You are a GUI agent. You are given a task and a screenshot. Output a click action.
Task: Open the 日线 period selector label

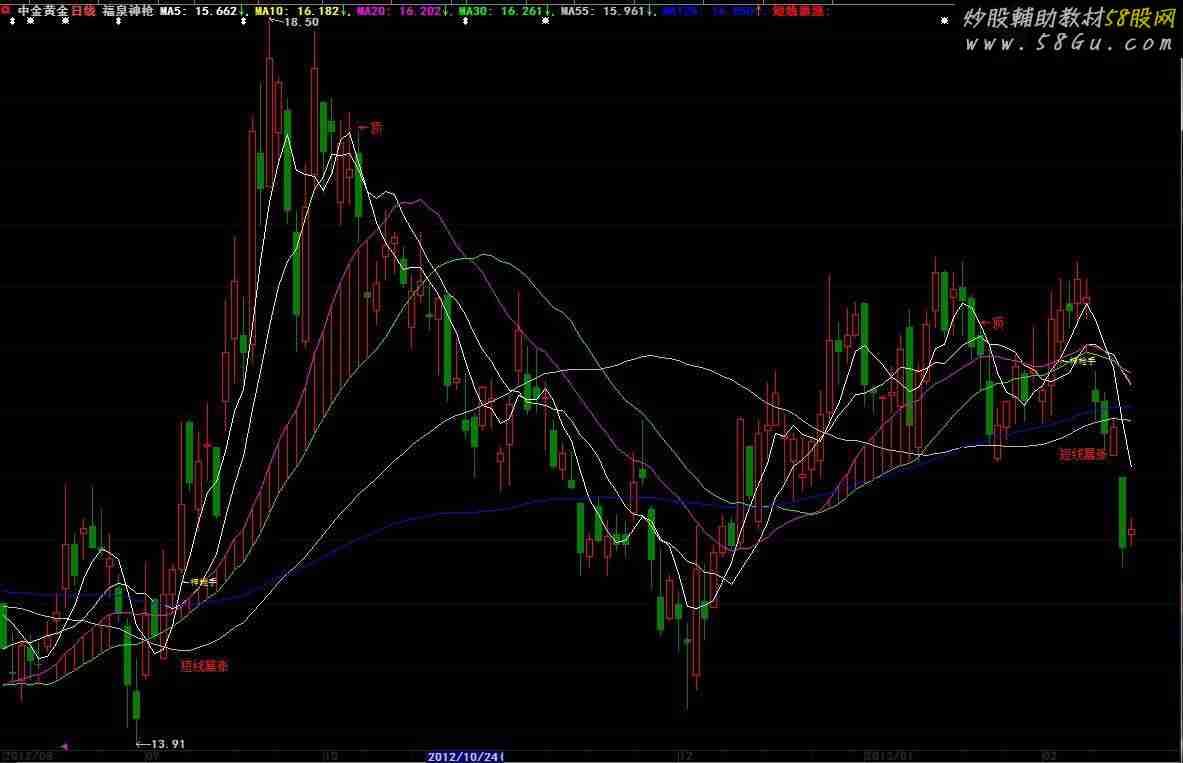[83, 11]
